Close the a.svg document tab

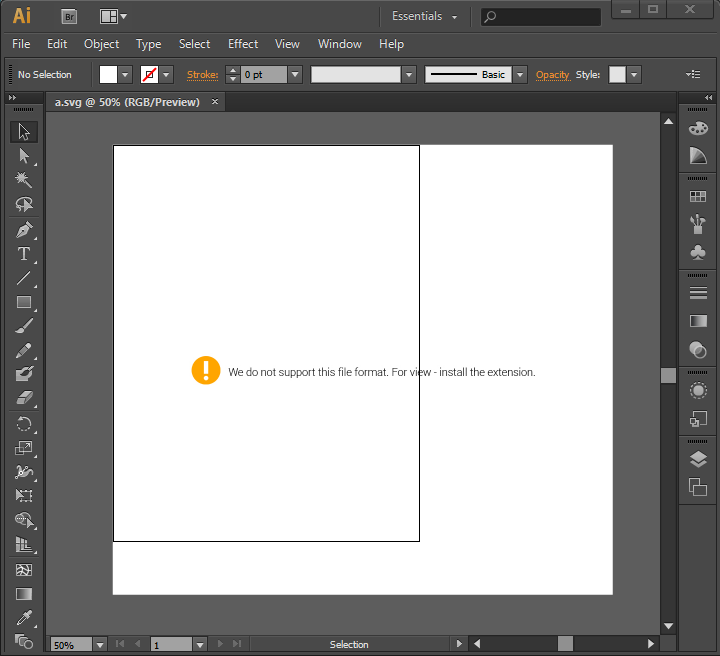tap(215, 101)
